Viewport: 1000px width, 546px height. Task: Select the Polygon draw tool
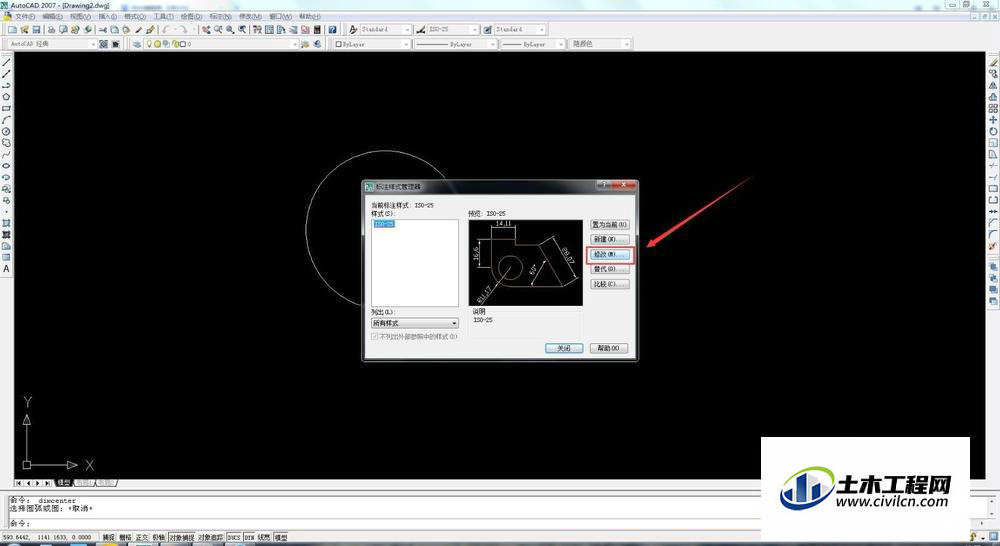6,96
